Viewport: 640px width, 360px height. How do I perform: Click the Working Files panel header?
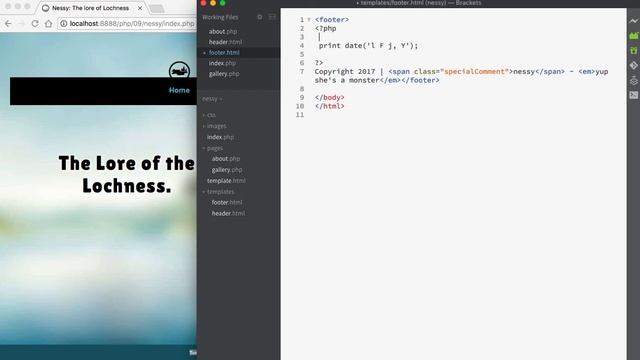click(220, 17)
